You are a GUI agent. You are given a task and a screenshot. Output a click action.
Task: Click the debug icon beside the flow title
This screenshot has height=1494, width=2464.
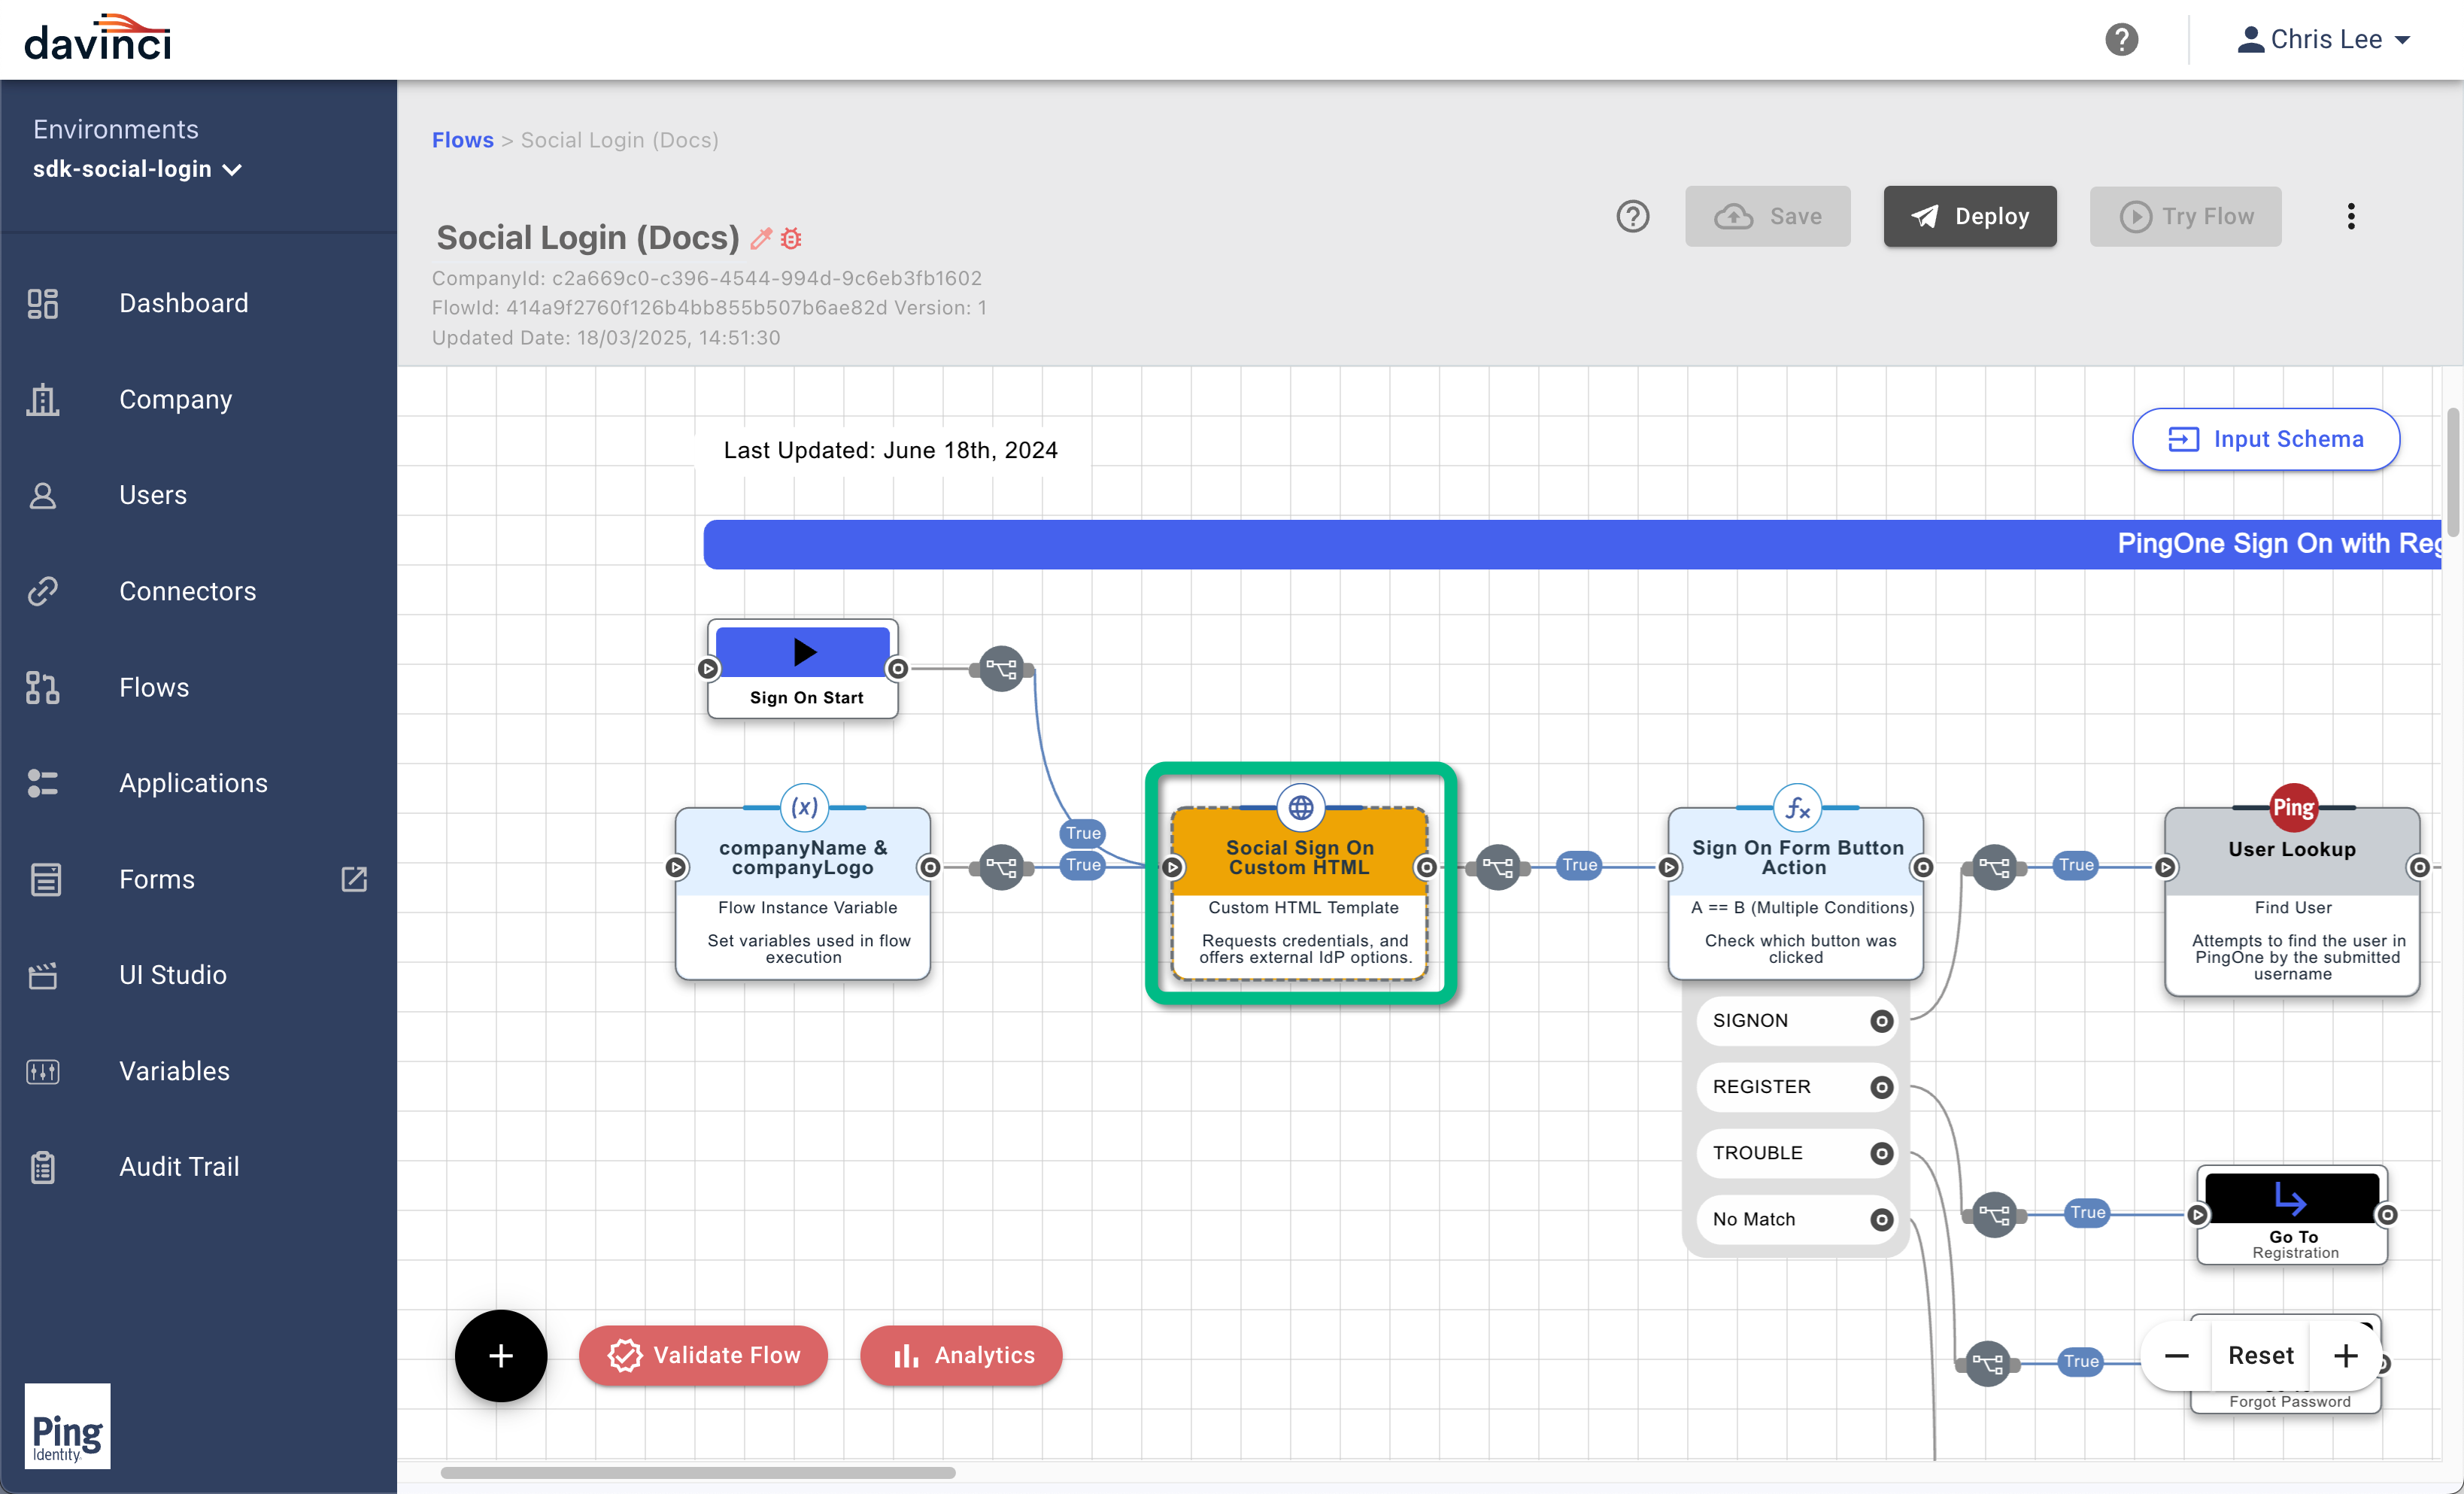click(x=792, y=238)
